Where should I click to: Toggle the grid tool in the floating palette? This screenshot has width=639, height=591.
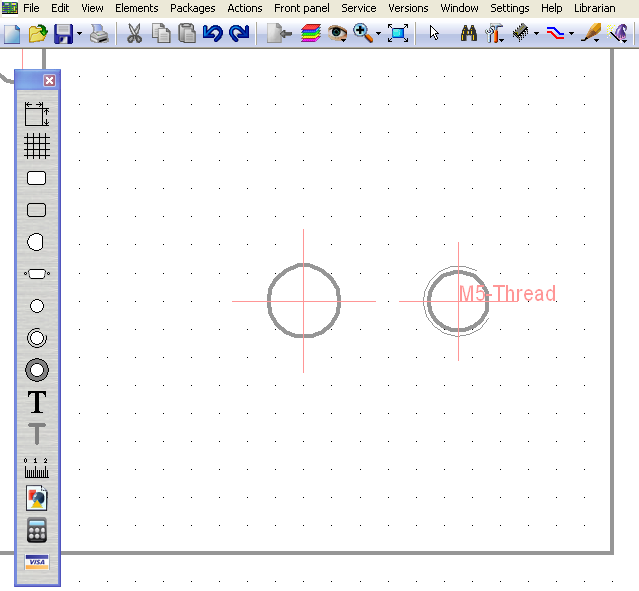[37, 146]
